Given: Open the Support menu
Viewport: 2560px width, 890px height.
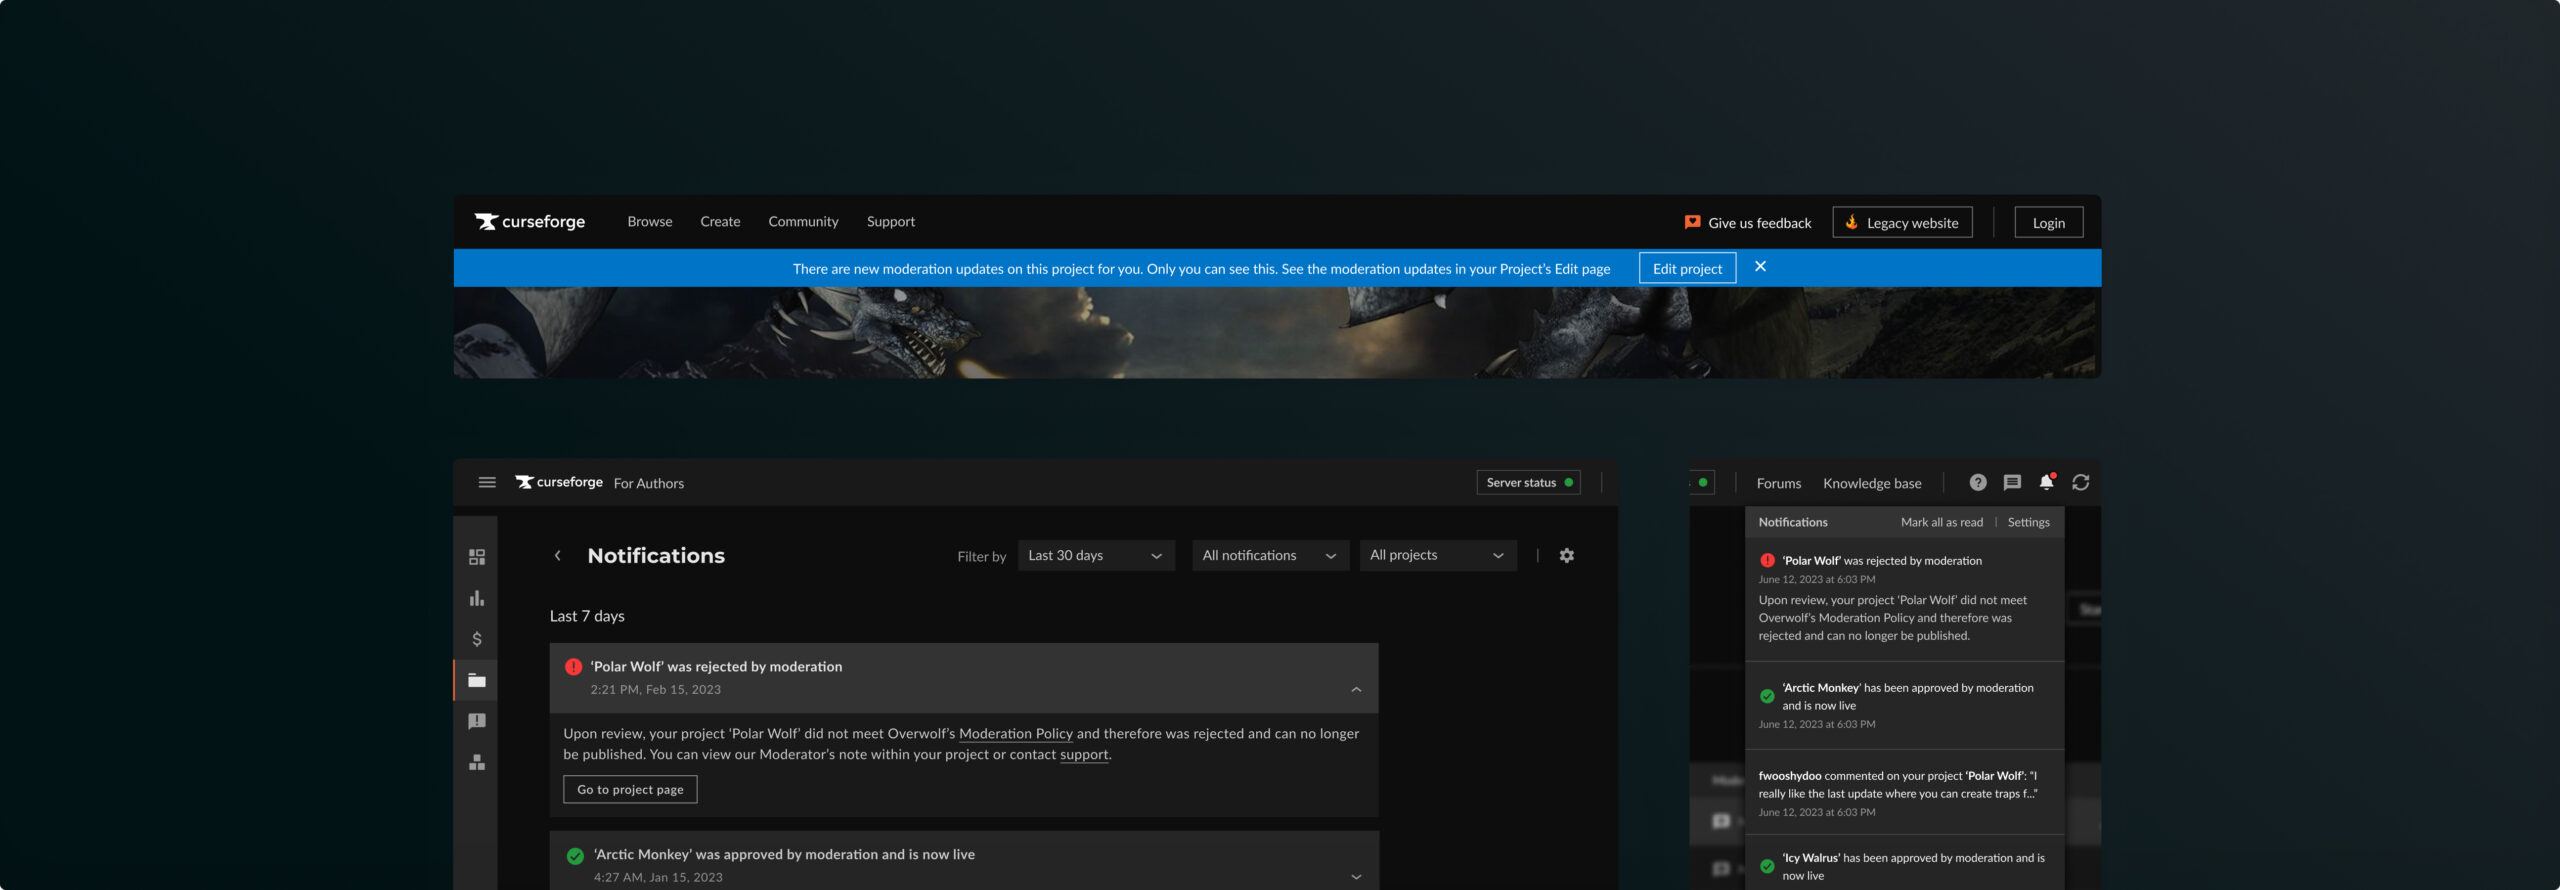Looking at the screenshot, I should pos(891,221).
